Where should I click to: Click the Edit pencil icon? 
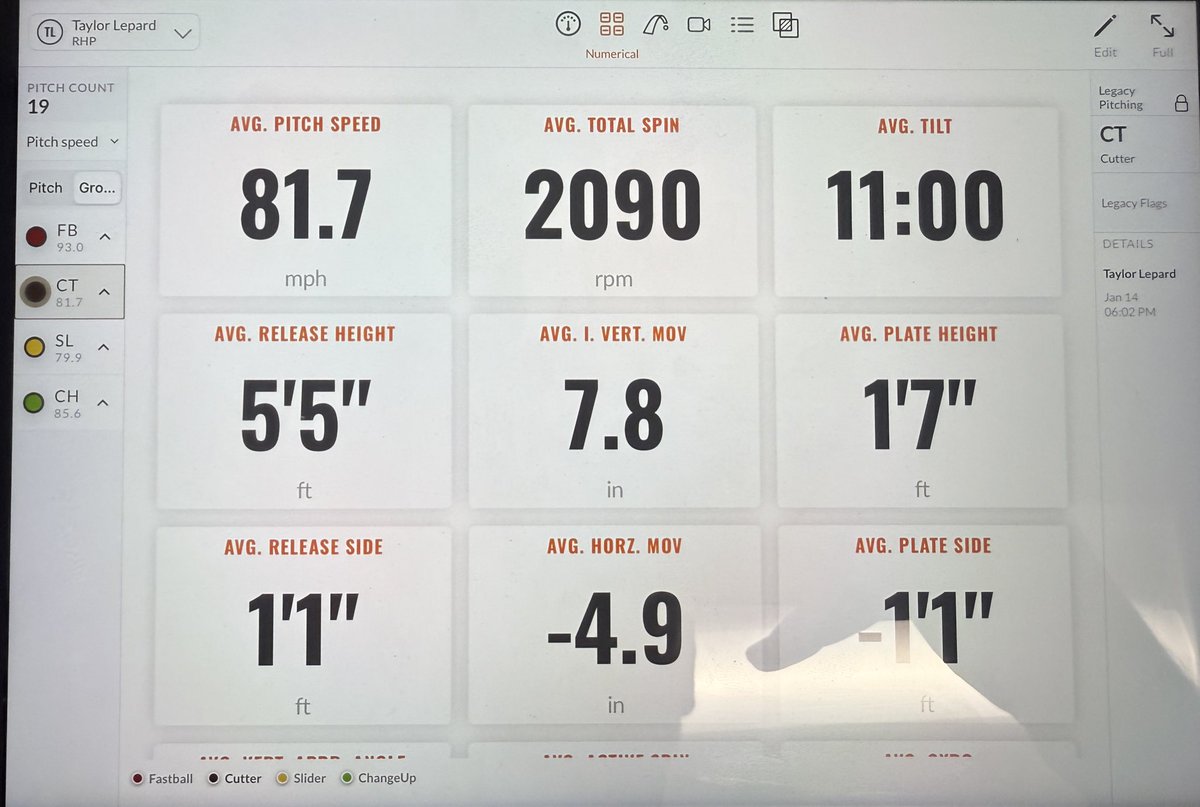1105,26
